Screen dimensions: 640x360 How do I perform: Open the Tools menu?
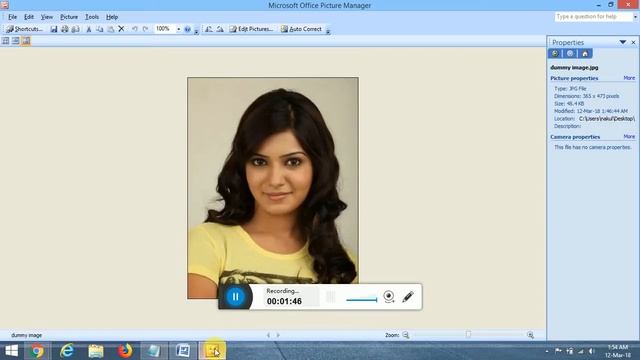pos(92,17)
